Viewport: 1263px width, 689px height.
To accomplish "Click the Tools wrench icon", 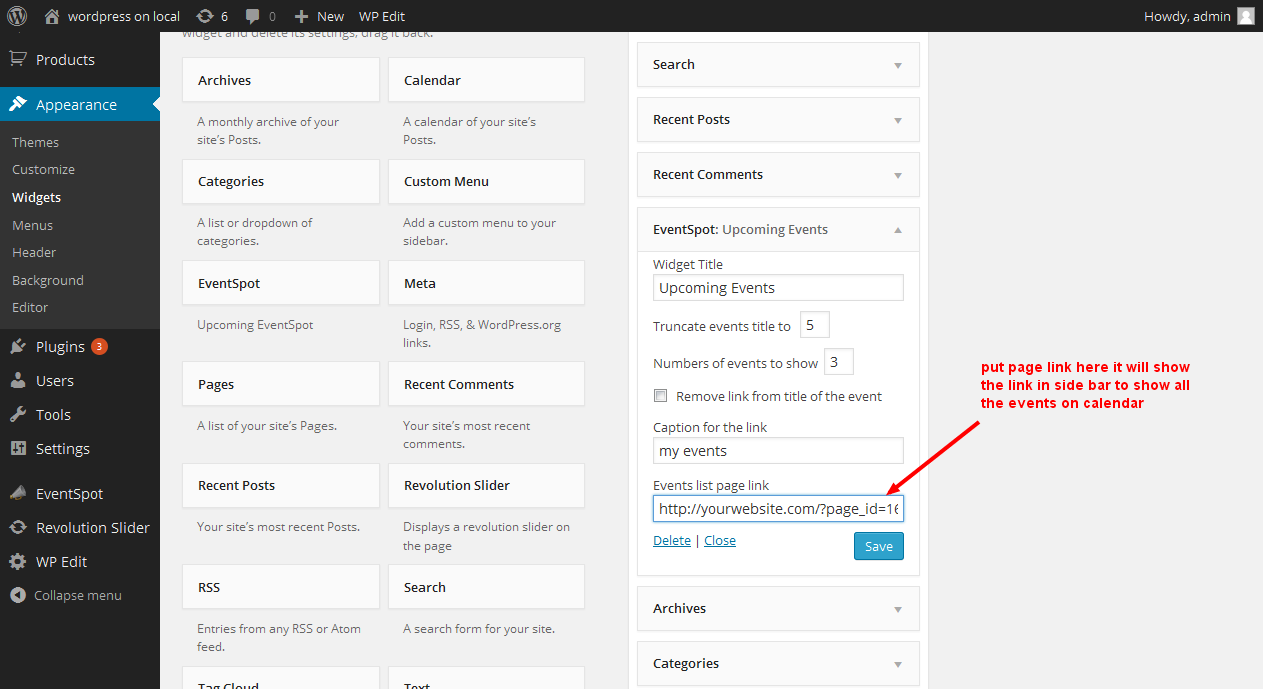I will 18,415.
